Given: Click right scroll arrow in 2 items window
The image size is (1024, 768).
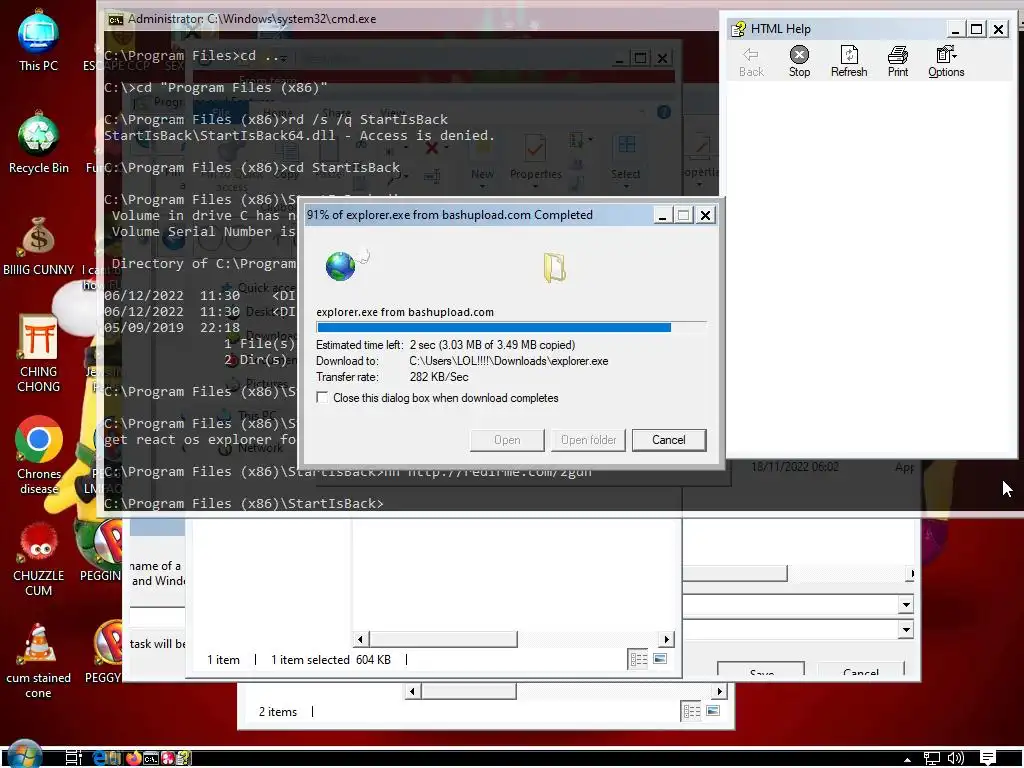Looking at the screenshot, I should [719, 691].
